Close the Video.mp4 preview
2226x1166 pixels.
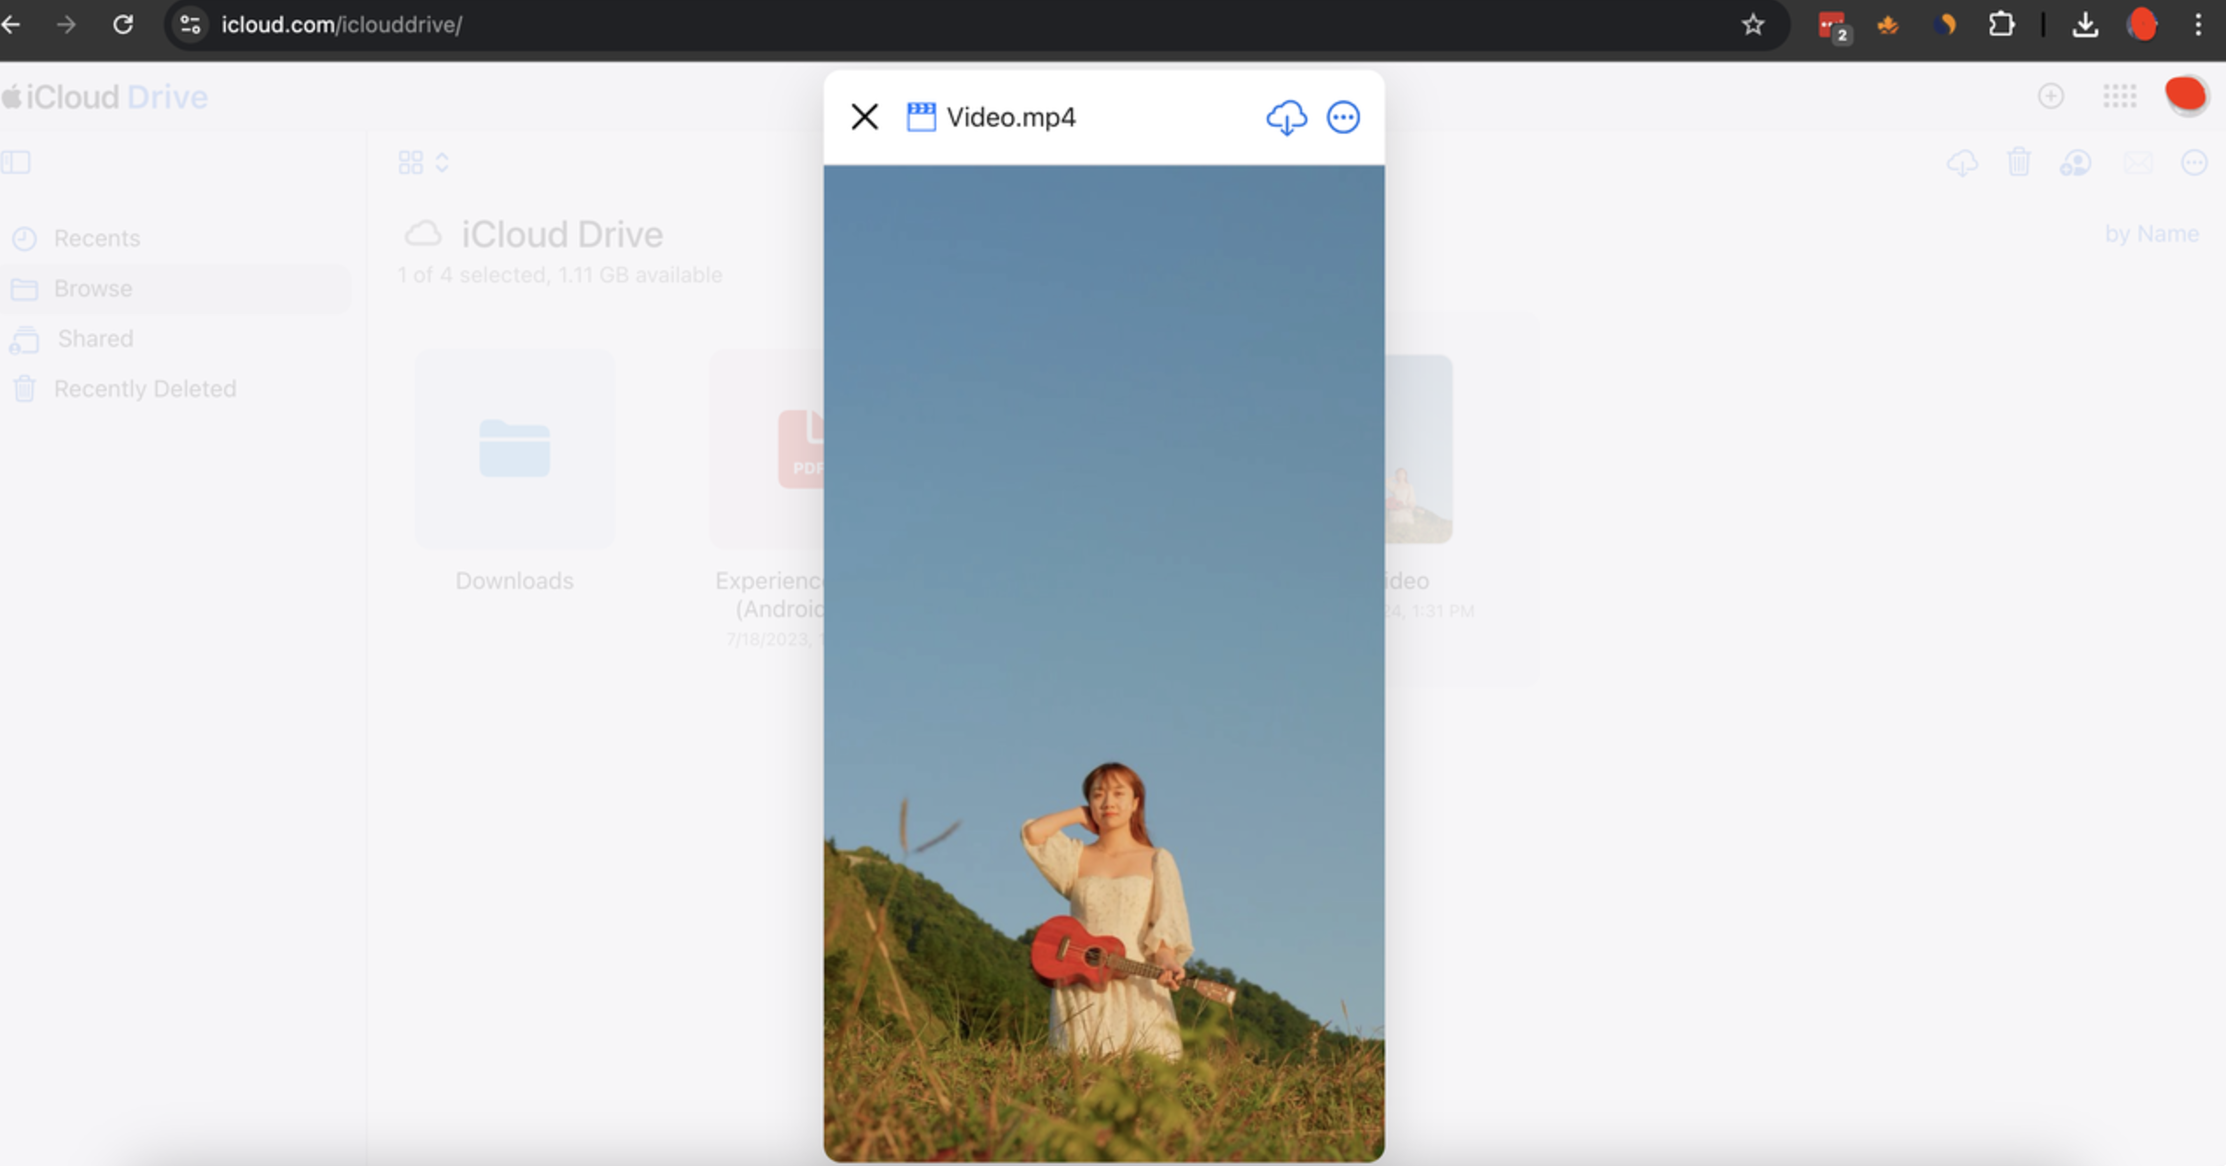[x=864, y=117]
